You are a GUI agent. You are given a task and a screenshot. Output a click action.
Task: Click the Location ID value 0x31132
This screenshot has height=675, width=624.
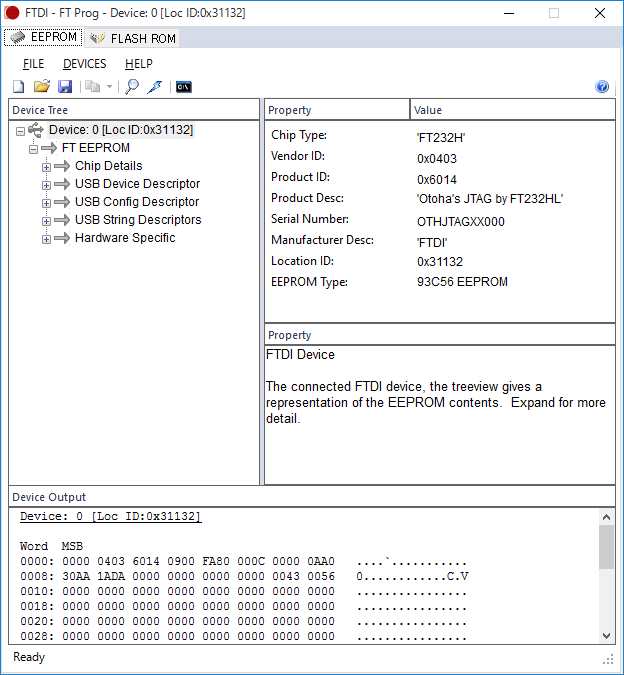tap(440, 262)
